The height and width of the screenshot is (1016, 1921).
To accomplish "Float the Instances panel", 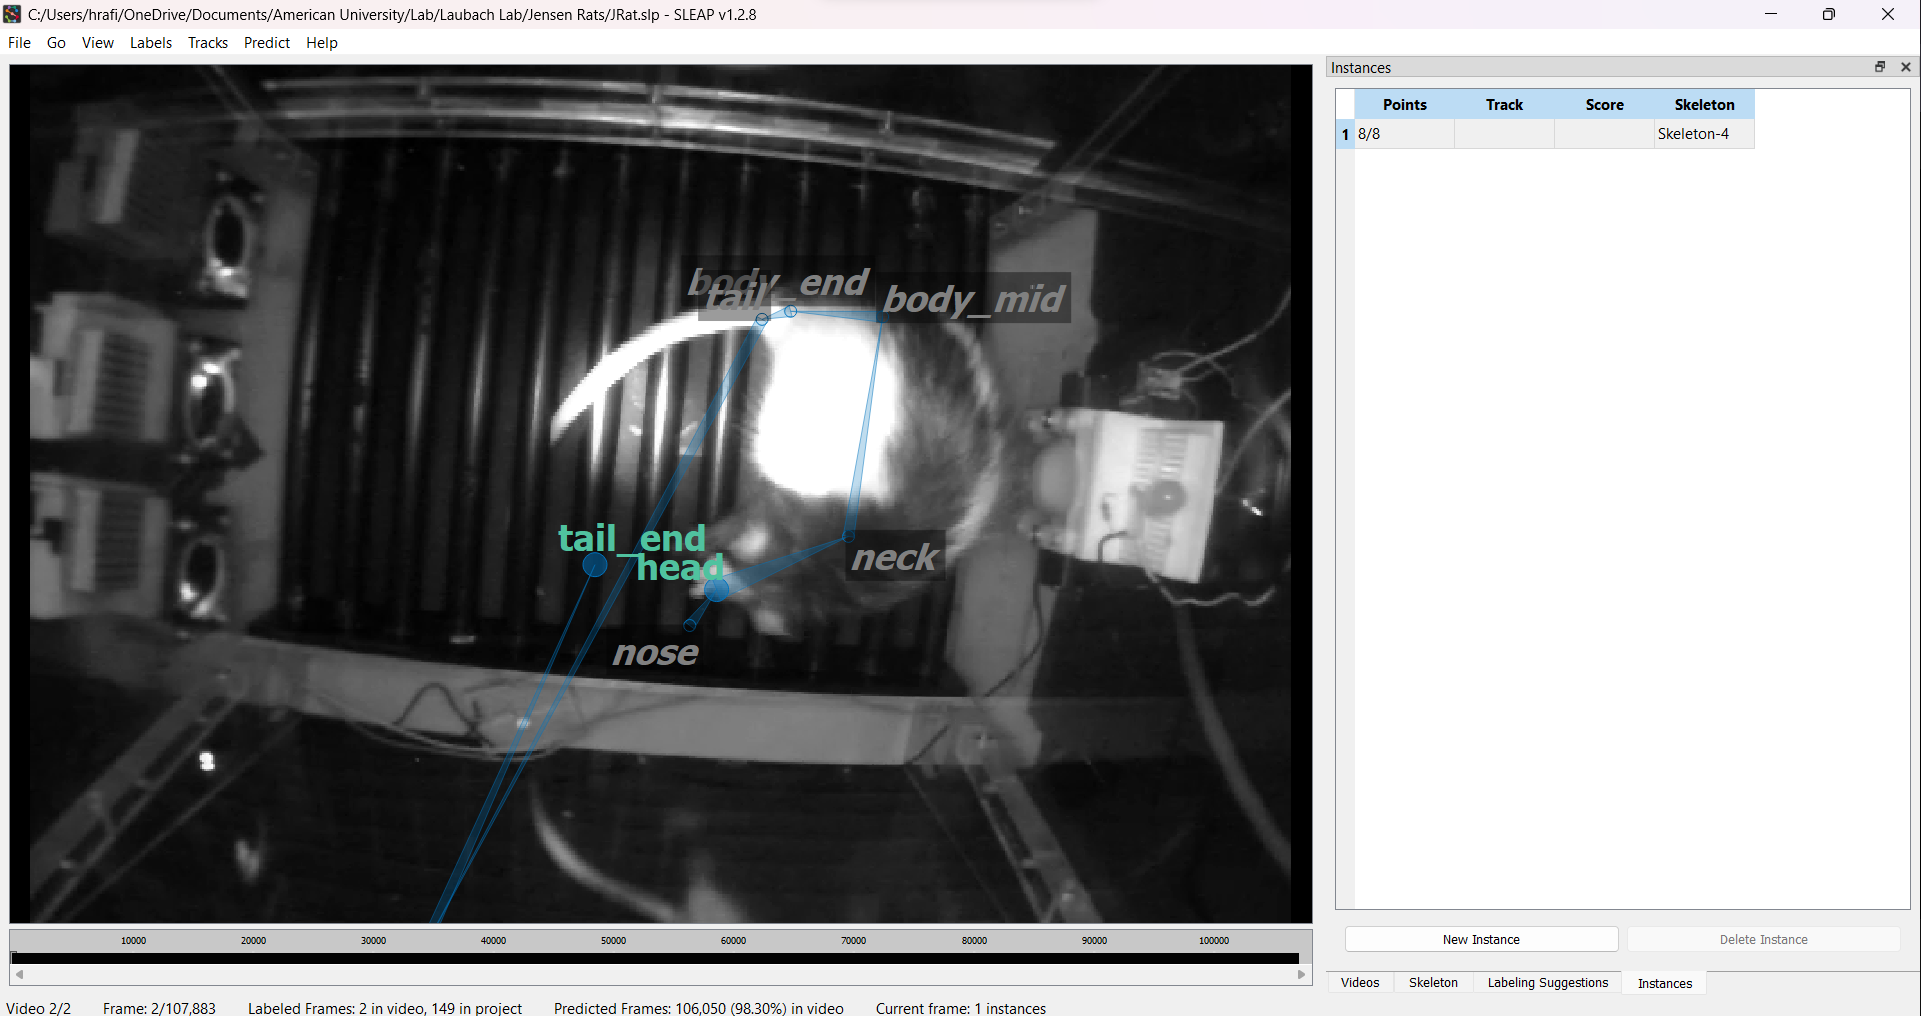I will [1880, 67].
